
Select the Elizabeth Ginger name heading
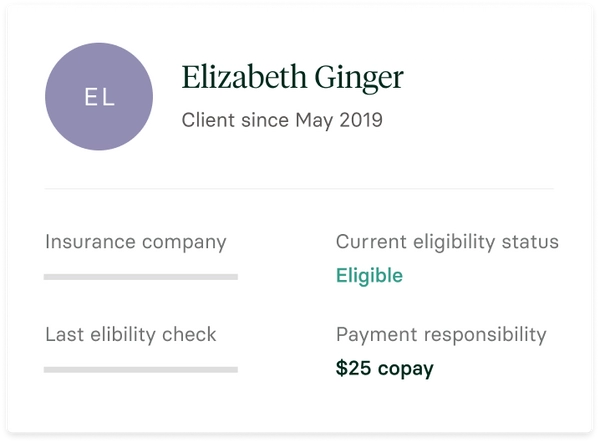[x=292, y=77]
